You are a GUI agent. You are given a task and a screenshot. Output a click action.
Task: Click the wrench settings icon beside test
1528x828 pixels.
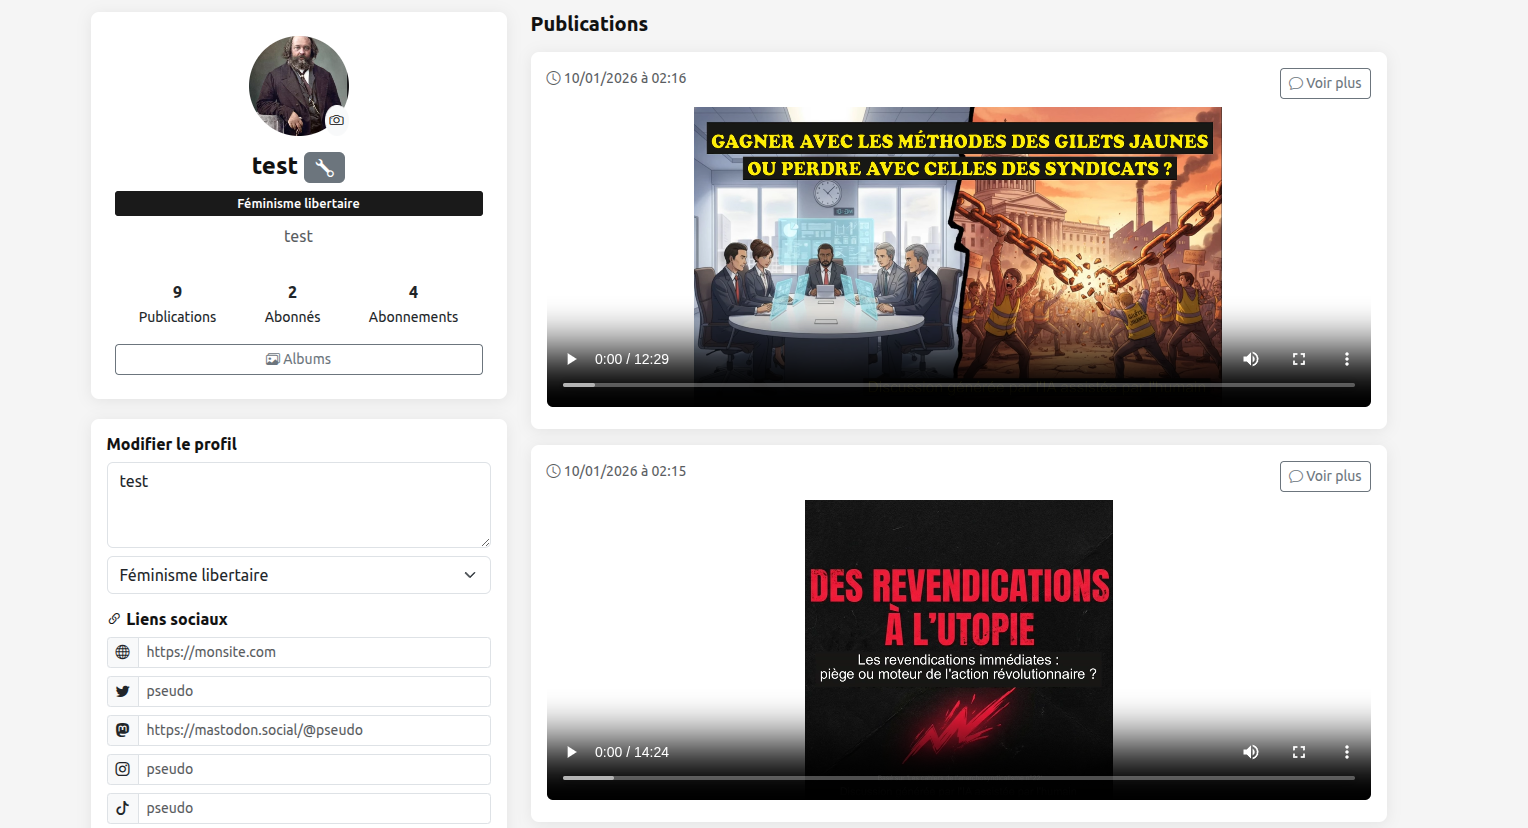(x=324, y=167)
